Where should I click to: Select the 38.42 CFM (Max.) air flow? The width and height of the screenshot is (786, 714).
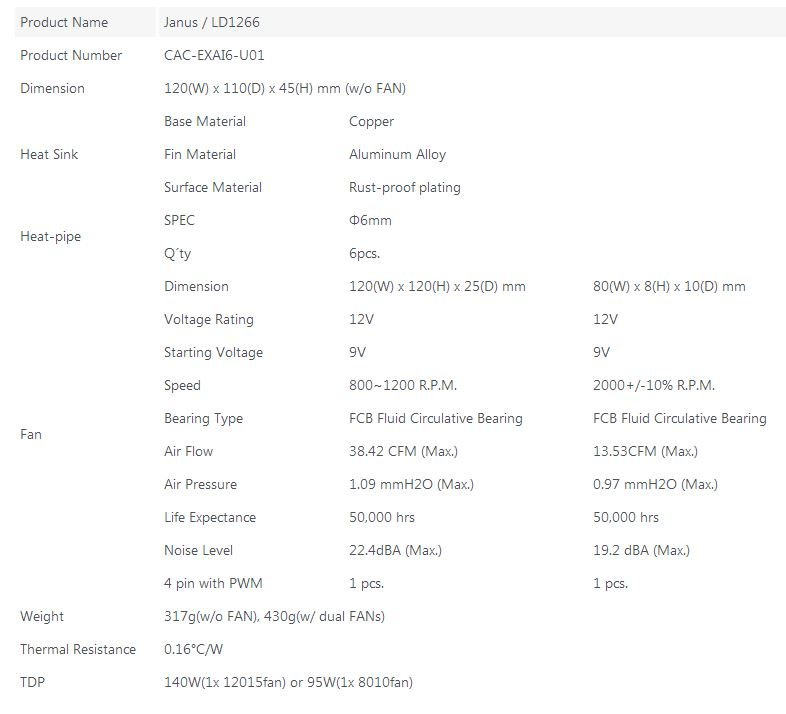(x=401, y=451)
